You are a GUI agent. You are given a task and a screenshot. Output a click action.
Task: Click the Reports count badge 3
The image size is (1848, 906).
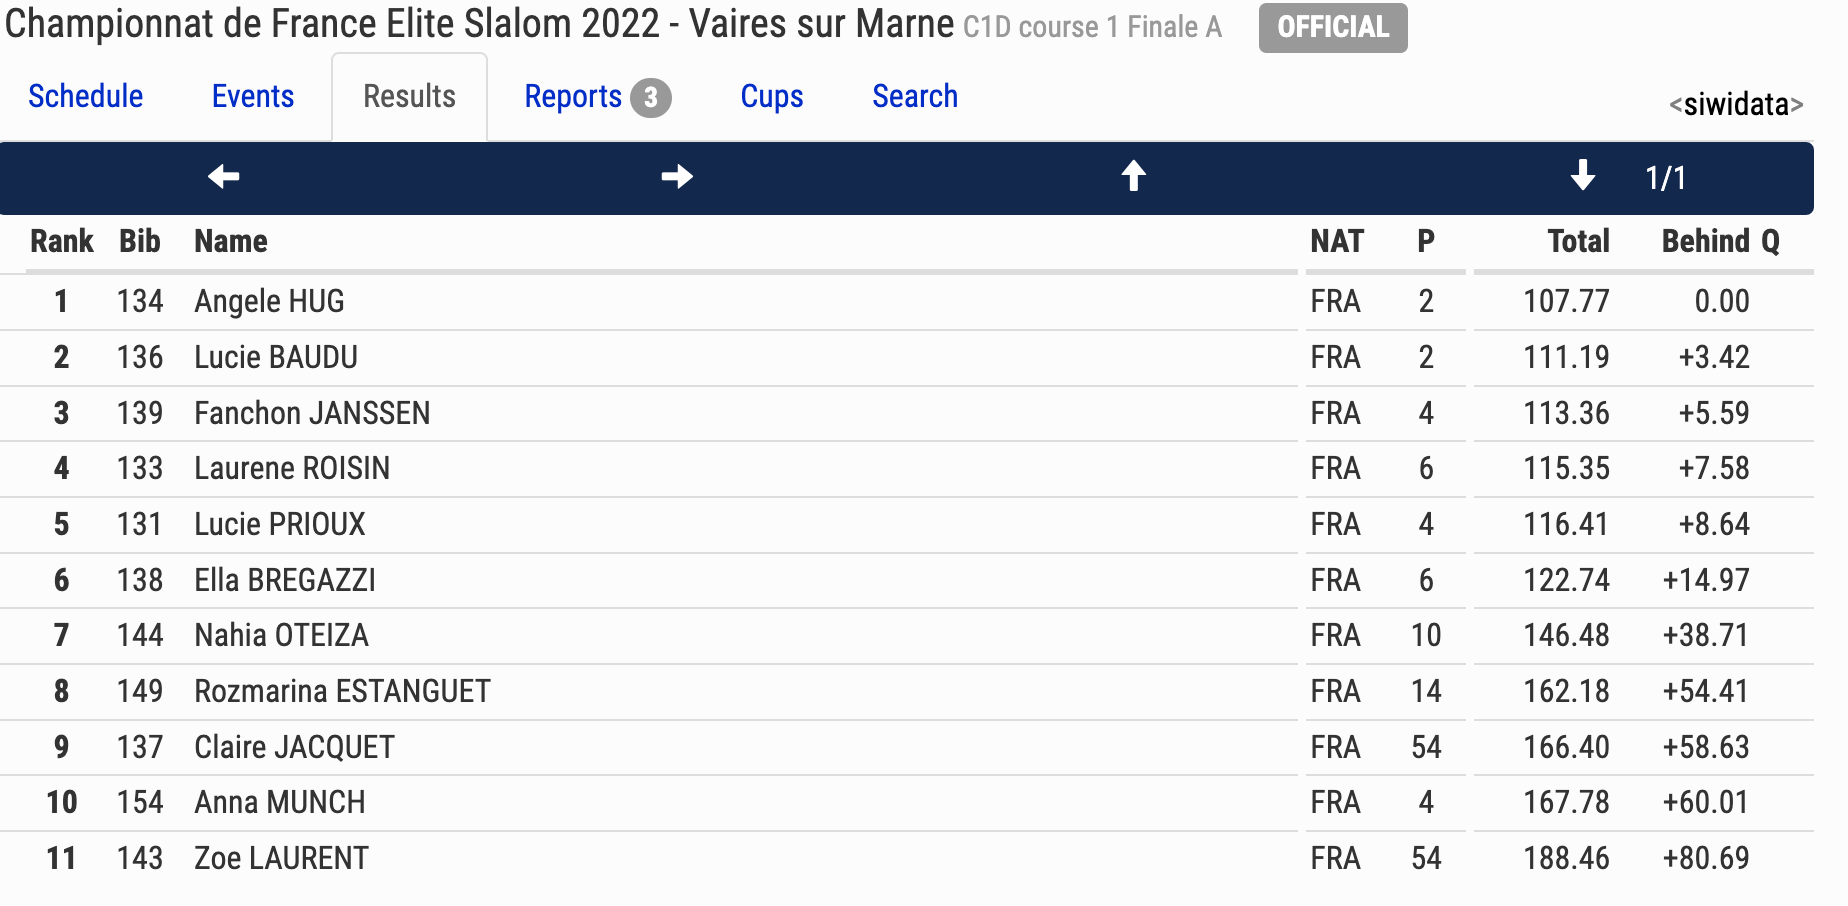[x=651, y=98]
